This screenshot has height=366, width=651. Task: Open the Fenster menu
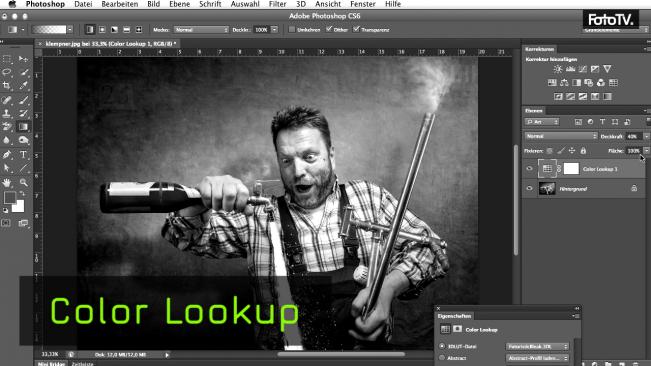click(363, 4)
